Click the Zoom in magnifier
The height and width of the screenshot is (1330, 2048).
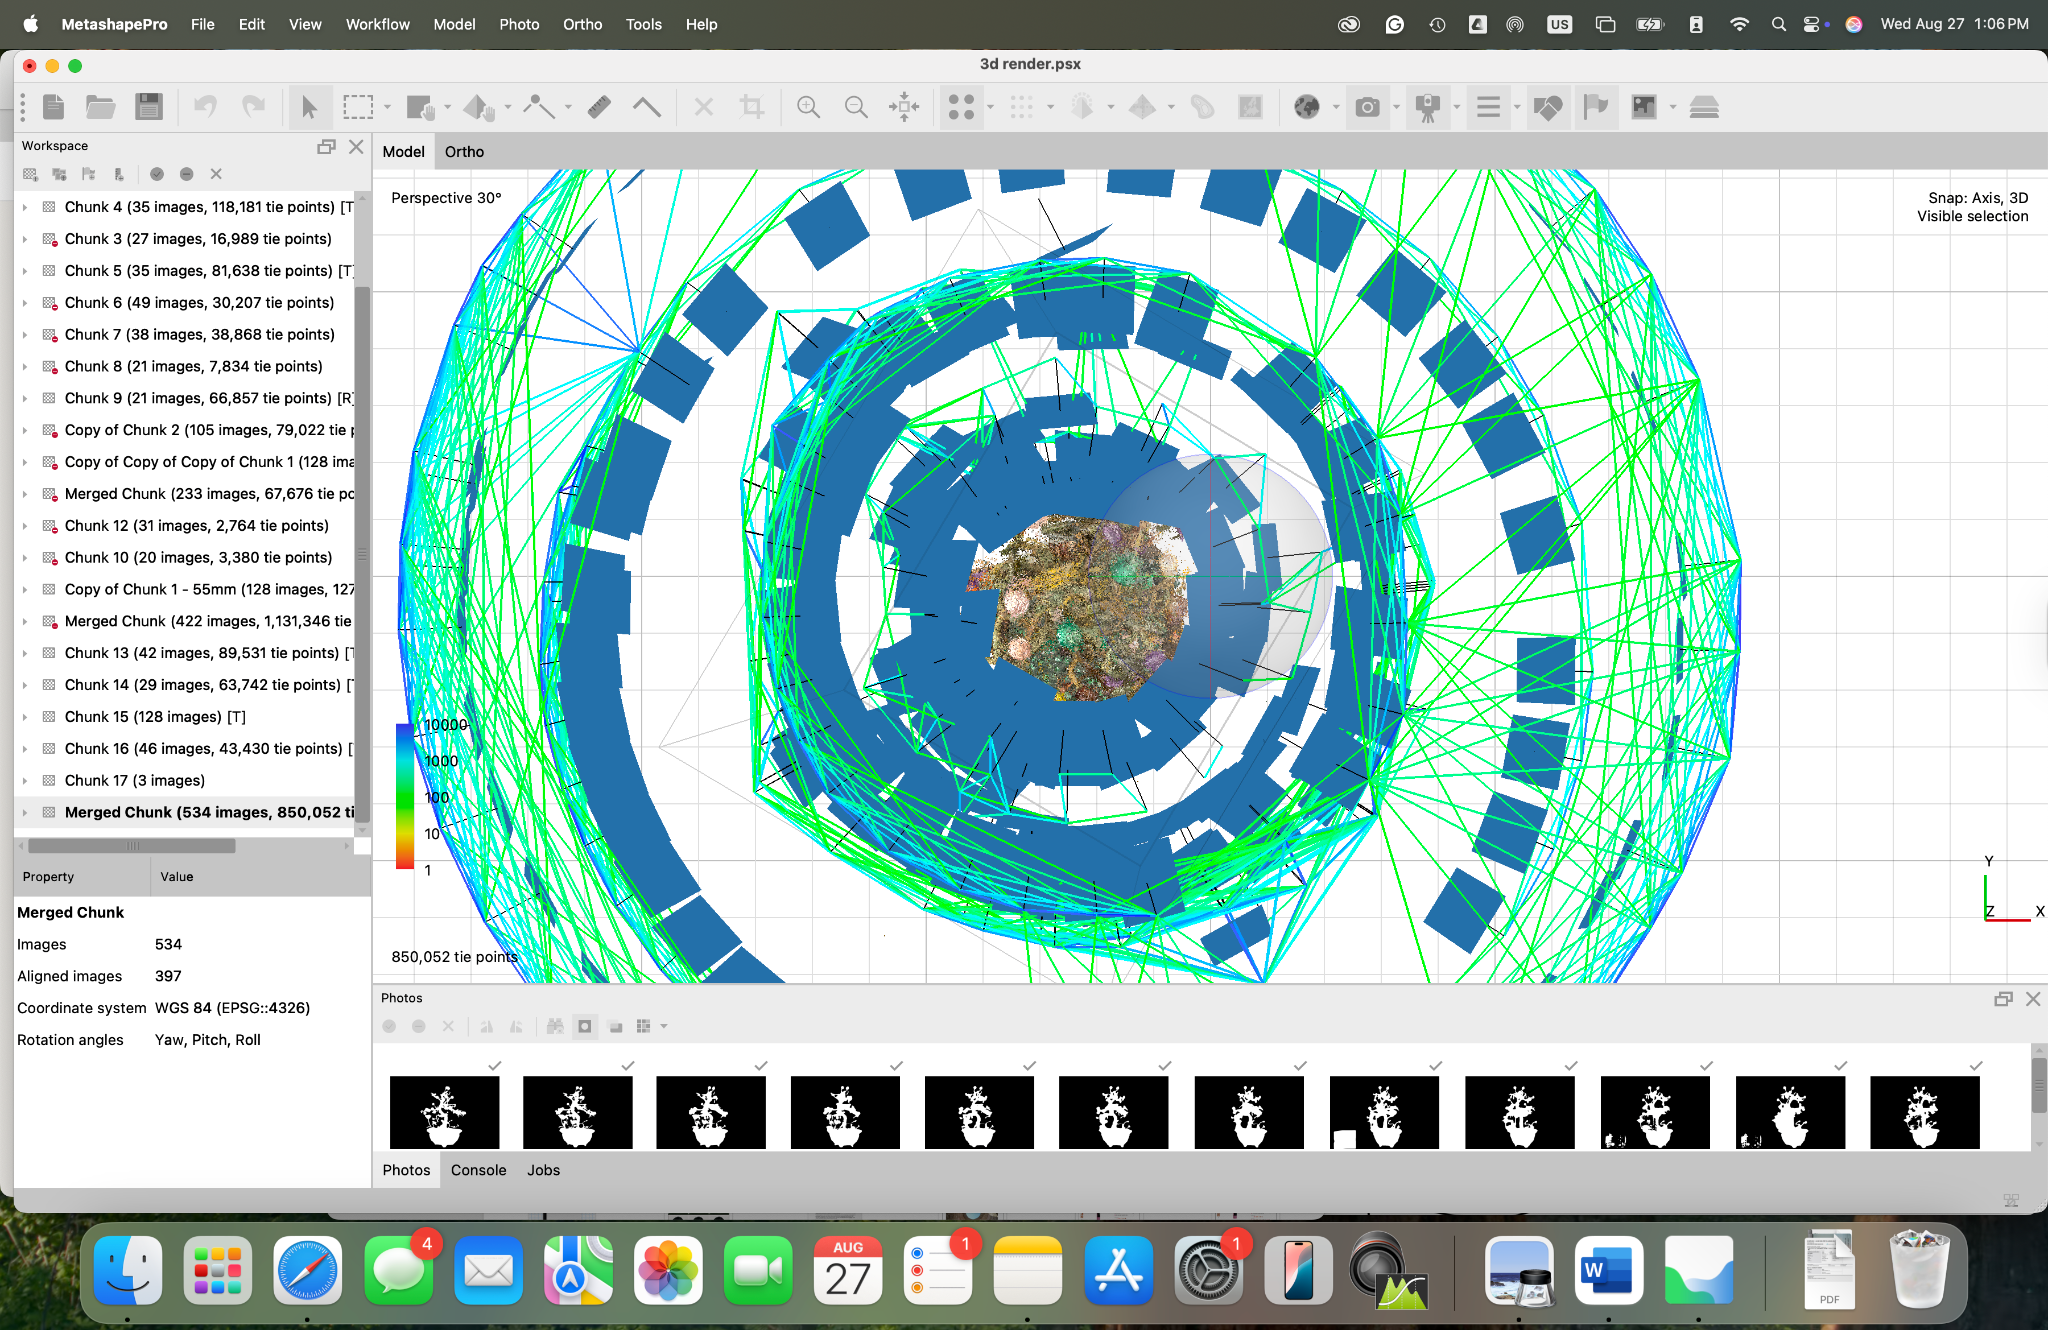coord(808,107)
